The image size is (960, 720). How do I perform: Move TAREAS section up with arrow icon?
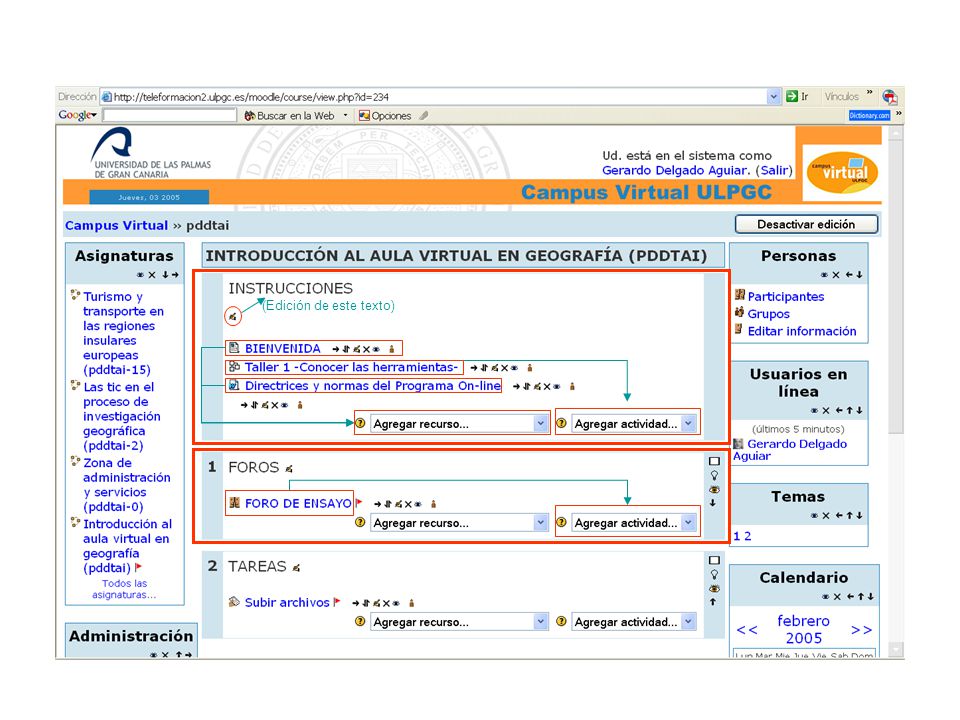point(713,602)
